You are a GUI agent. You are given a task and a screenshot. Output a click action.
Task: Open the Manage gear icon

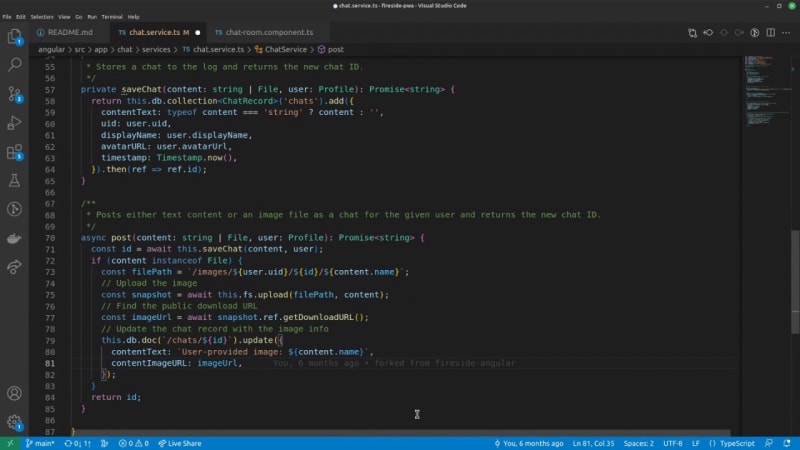point(14,422)
